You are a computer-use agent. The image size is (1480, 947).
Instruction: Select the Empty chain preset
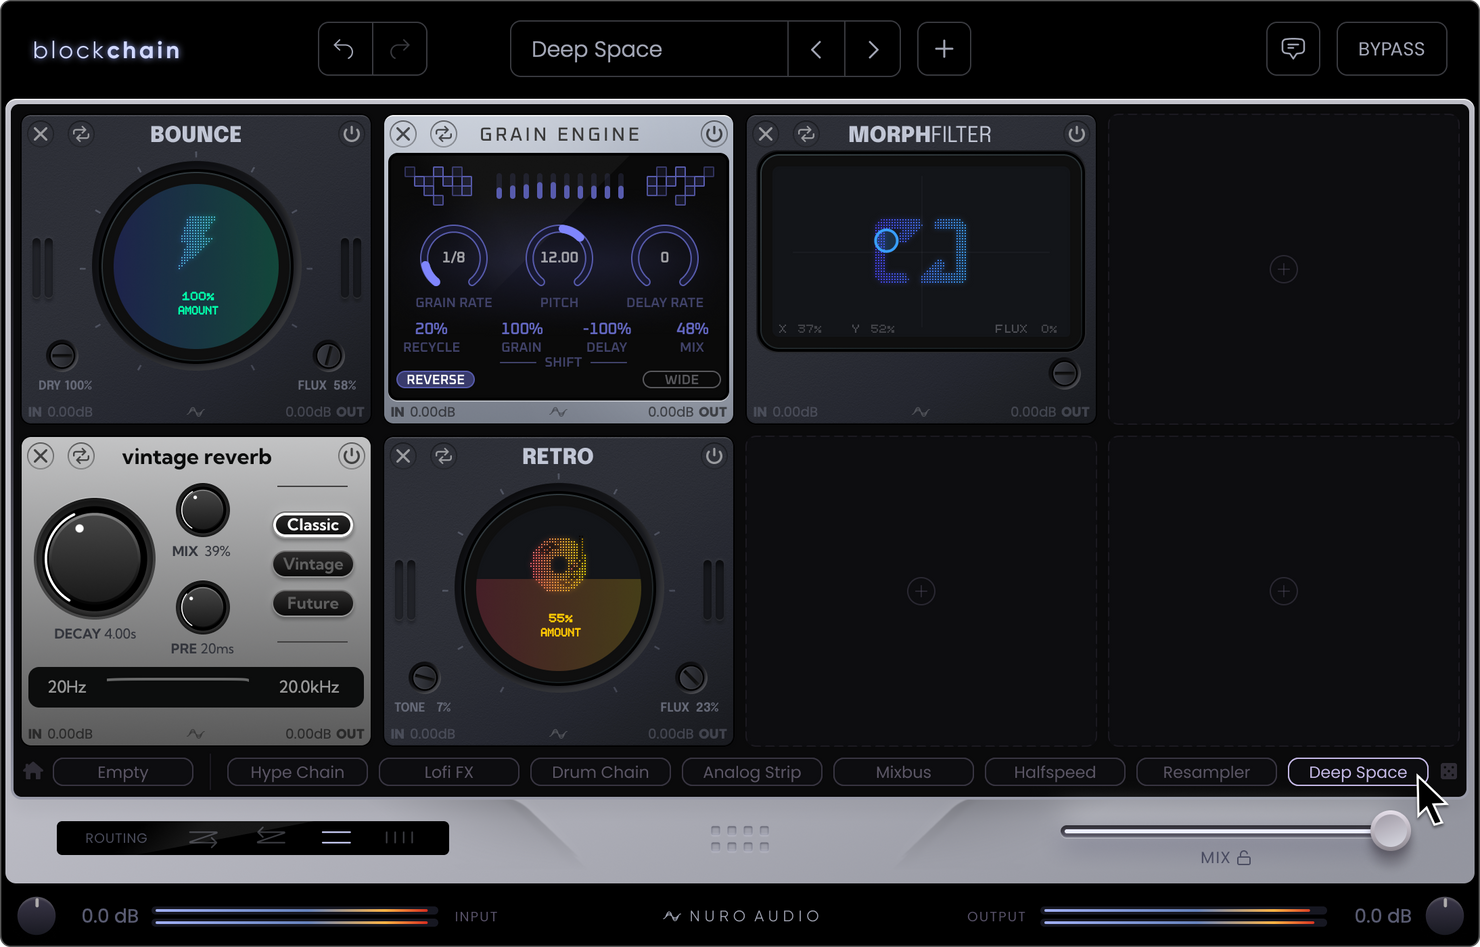pyautogui.click(x=123, y=772)
